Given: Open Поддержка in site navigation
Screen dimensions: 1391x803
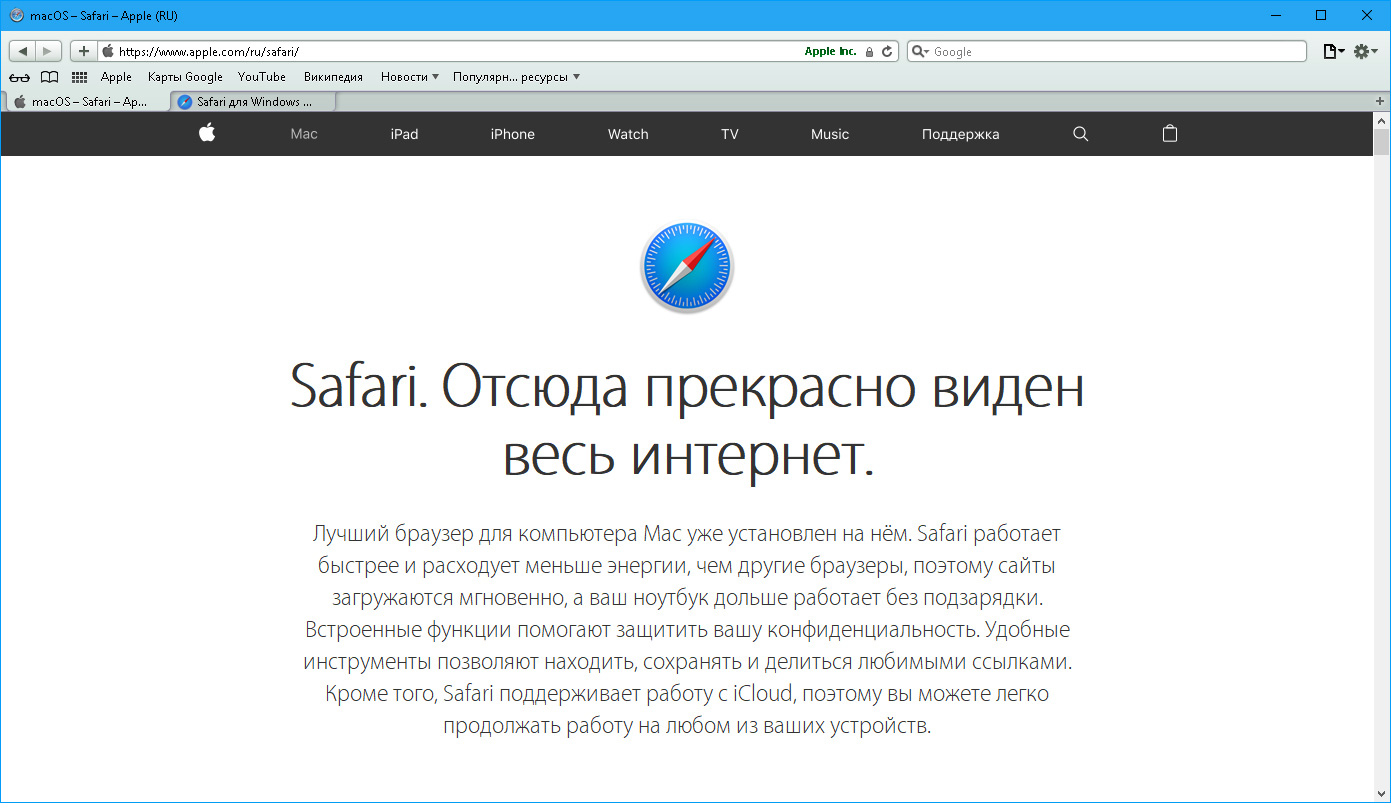Looking at the screenshot, I should [960, 134].
